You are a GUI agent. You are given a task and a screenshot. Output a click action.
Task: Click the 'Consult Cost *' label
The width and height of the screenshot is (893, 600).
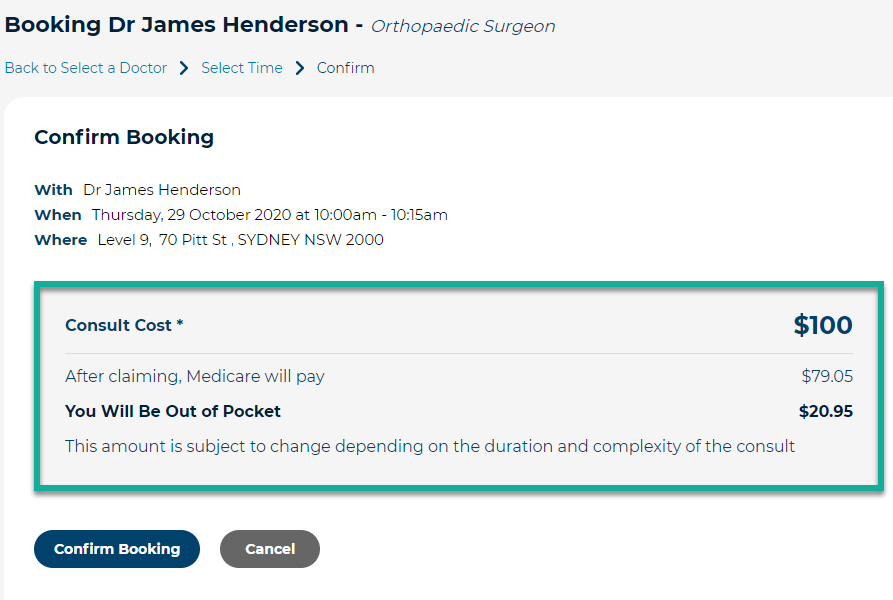coord(124,325)
